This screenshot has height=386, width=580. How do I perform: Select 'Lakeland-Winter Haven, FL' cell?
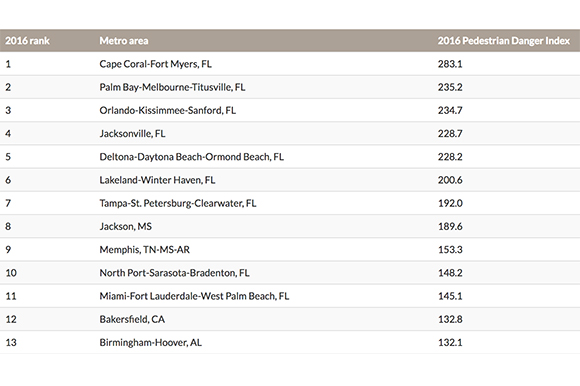[157, 180]
